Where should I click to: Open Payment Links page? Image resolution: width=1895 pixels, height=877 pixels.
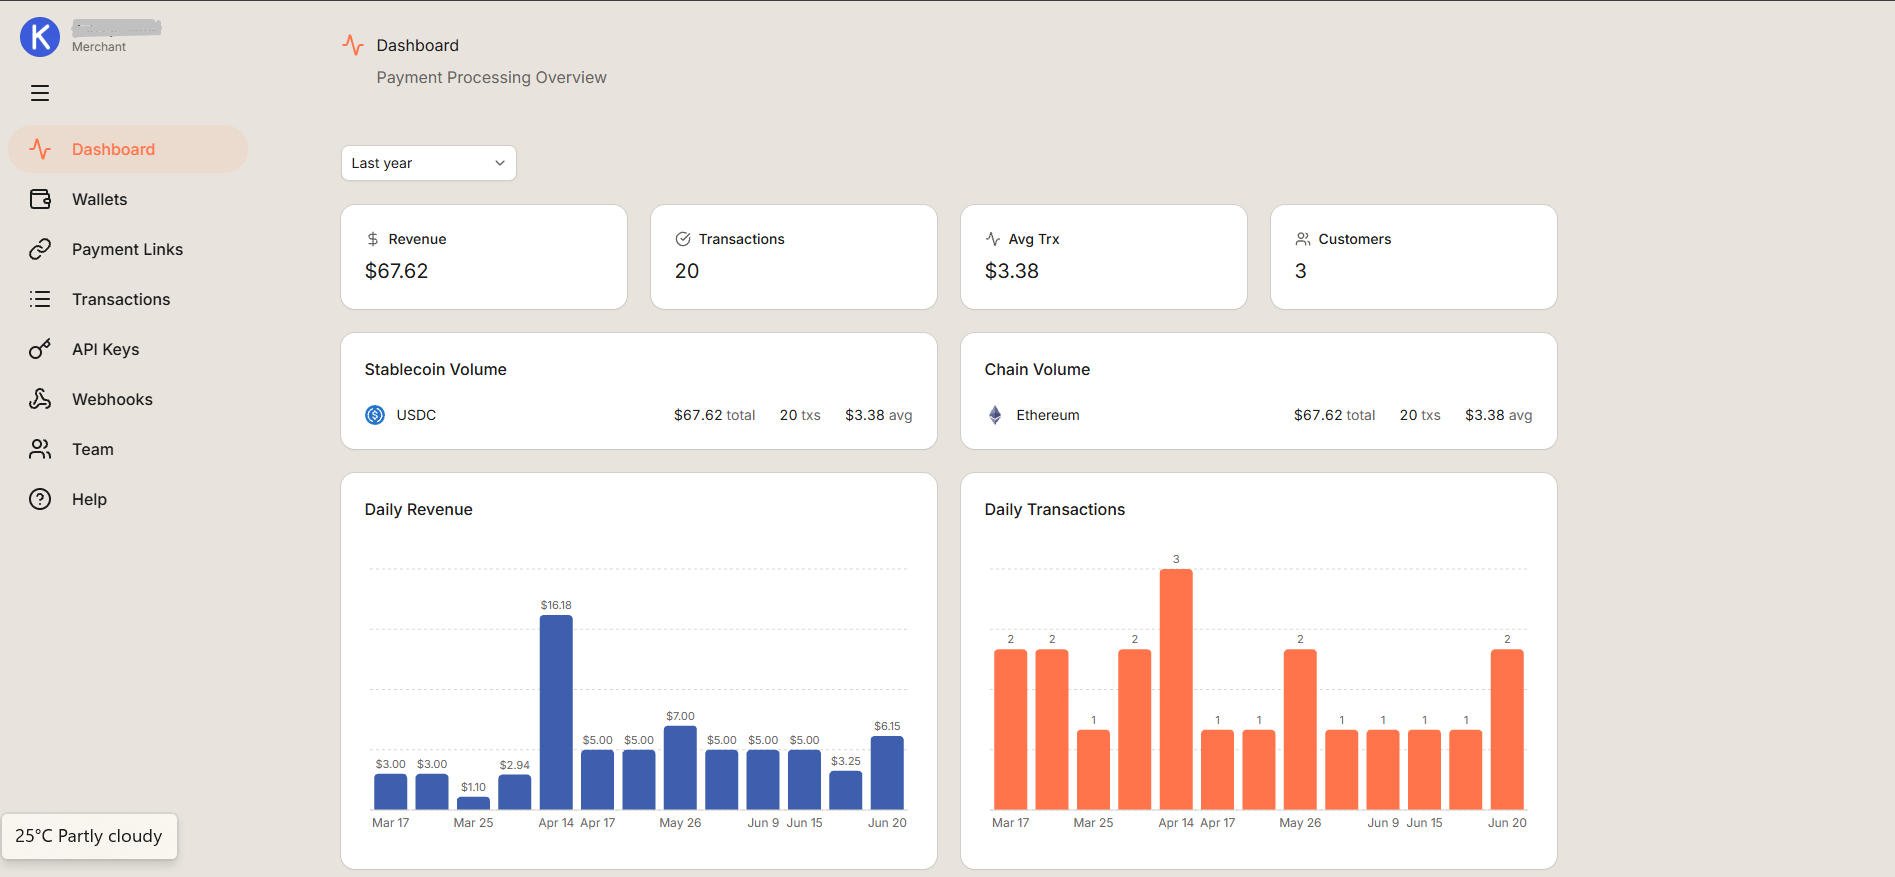pyautogui.click(x=128, y=249)
